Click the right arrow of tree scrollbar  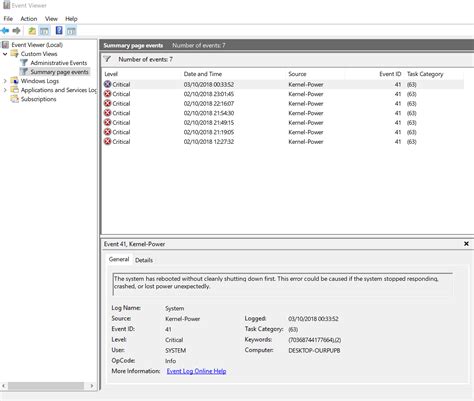point(92,386)
